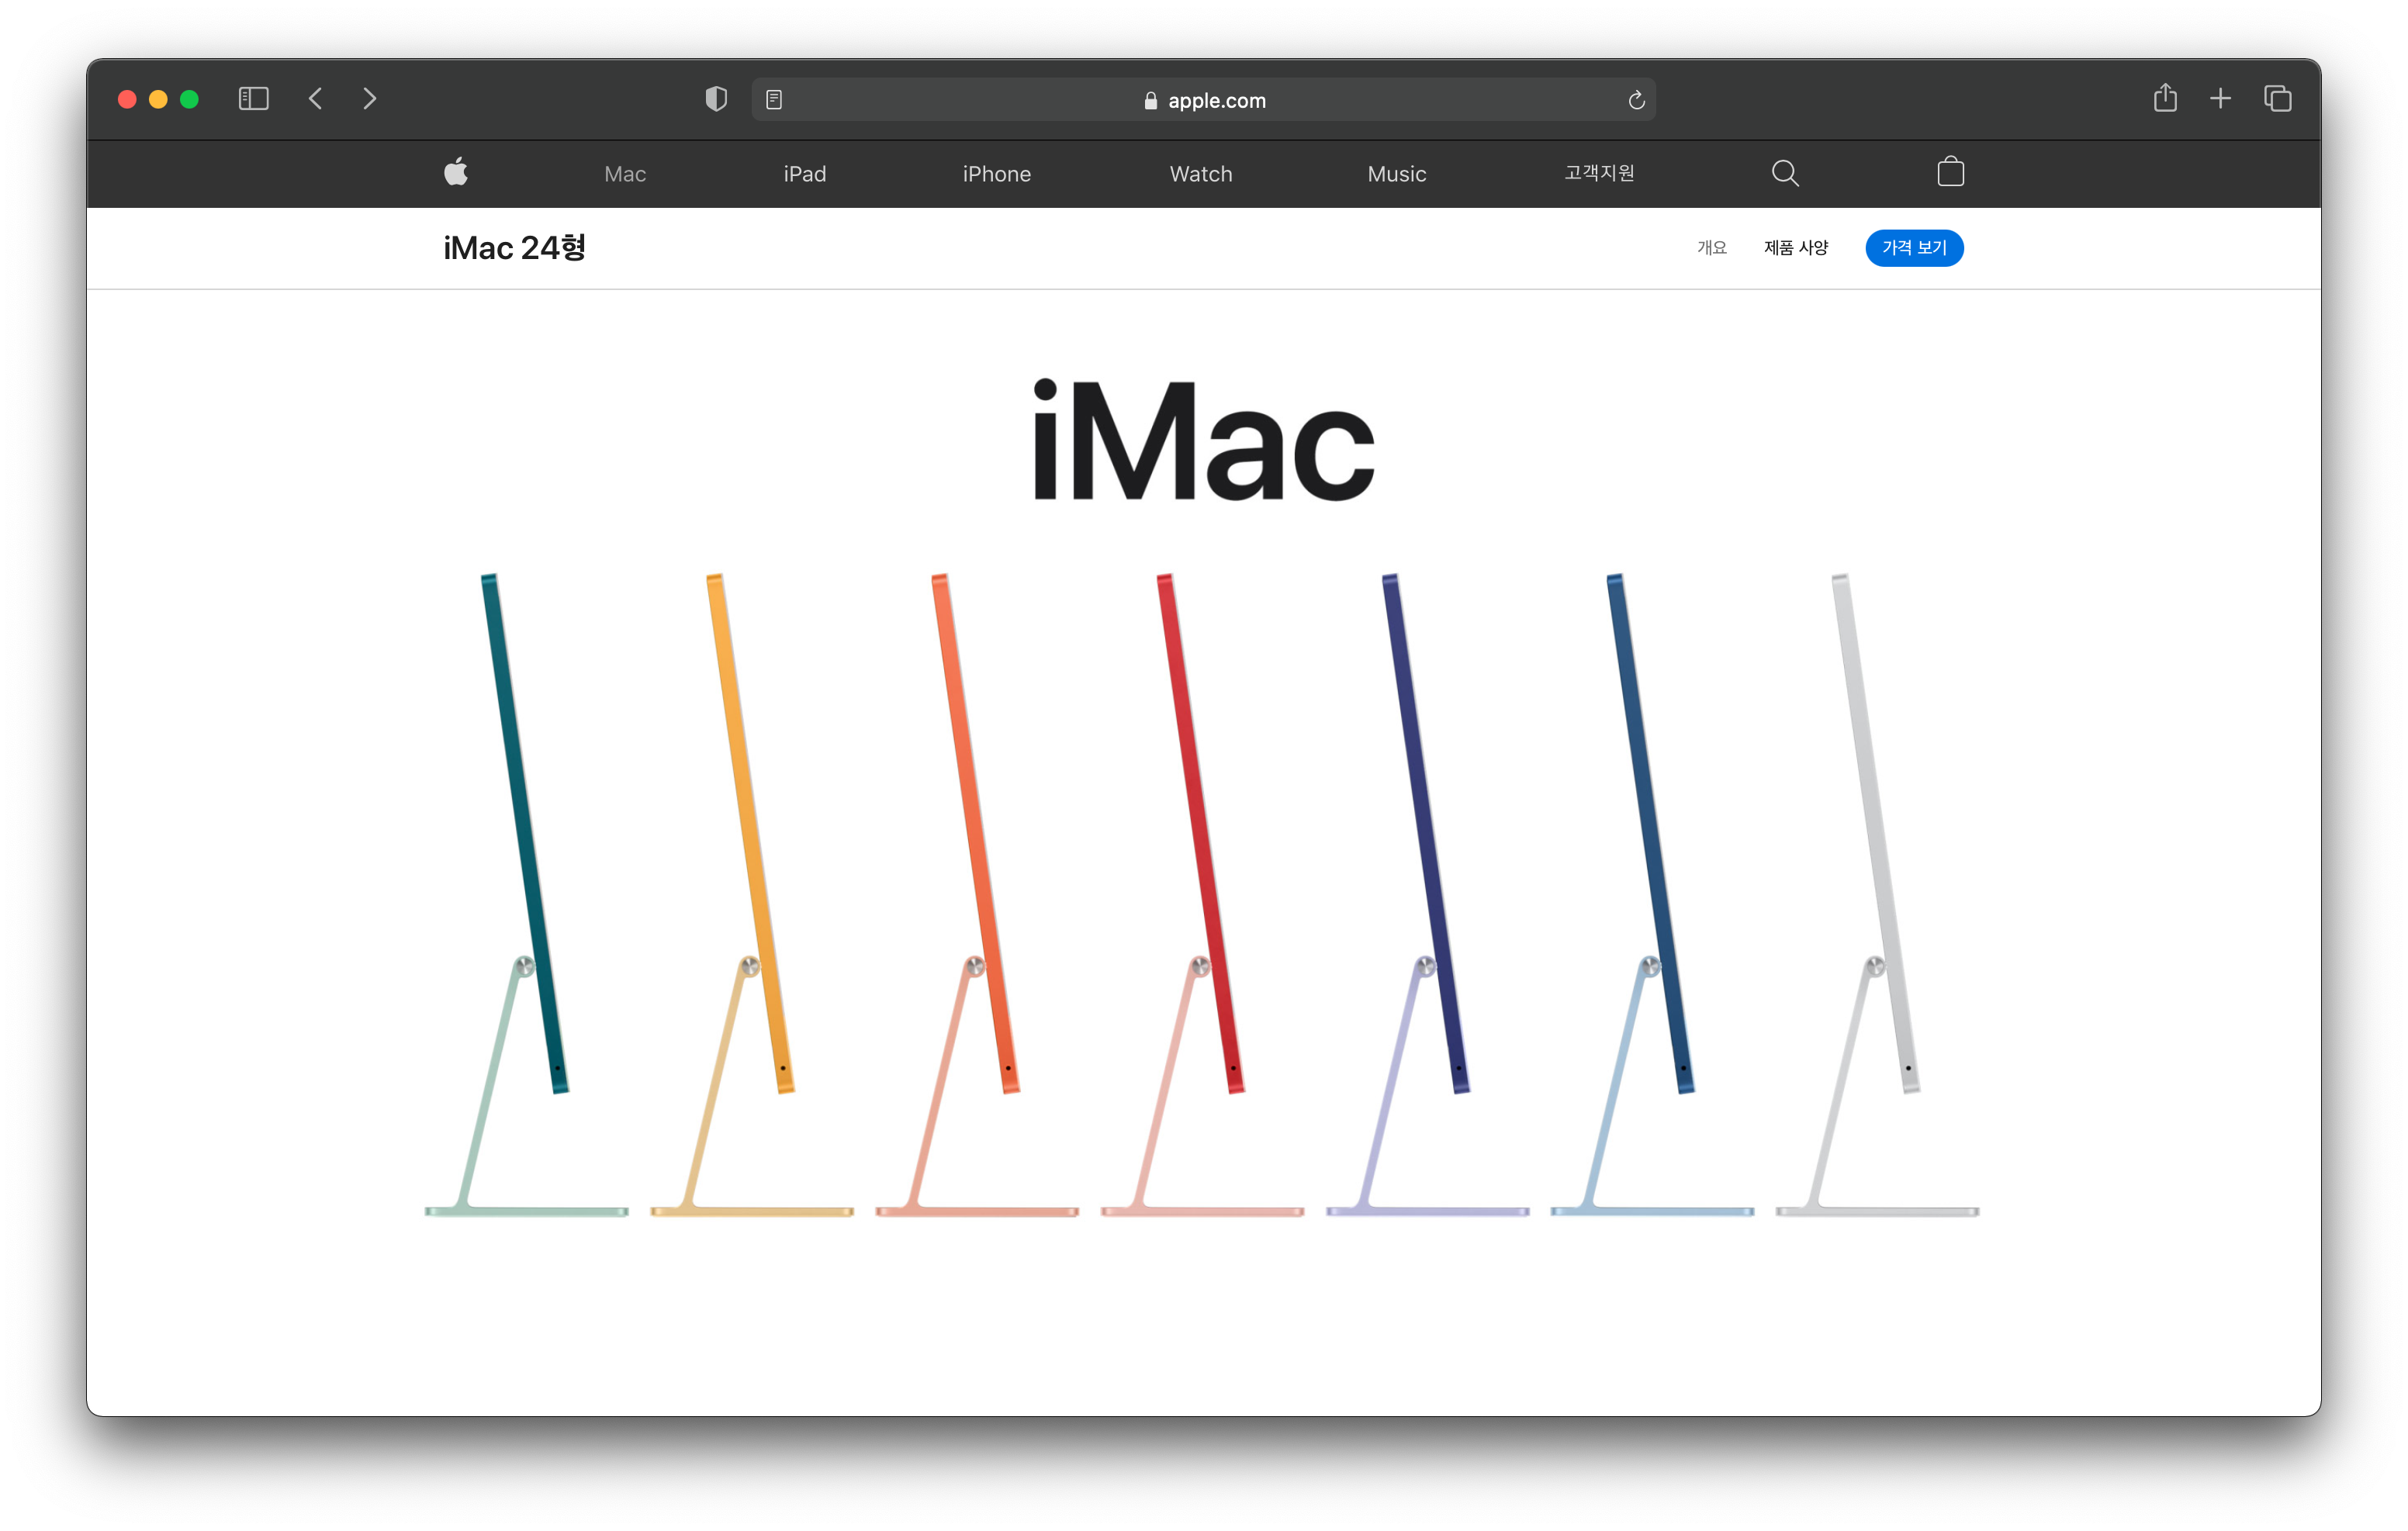2408x1531 pixels.
Task: Show Reader view from address bar icon
Action: (774, 100)
